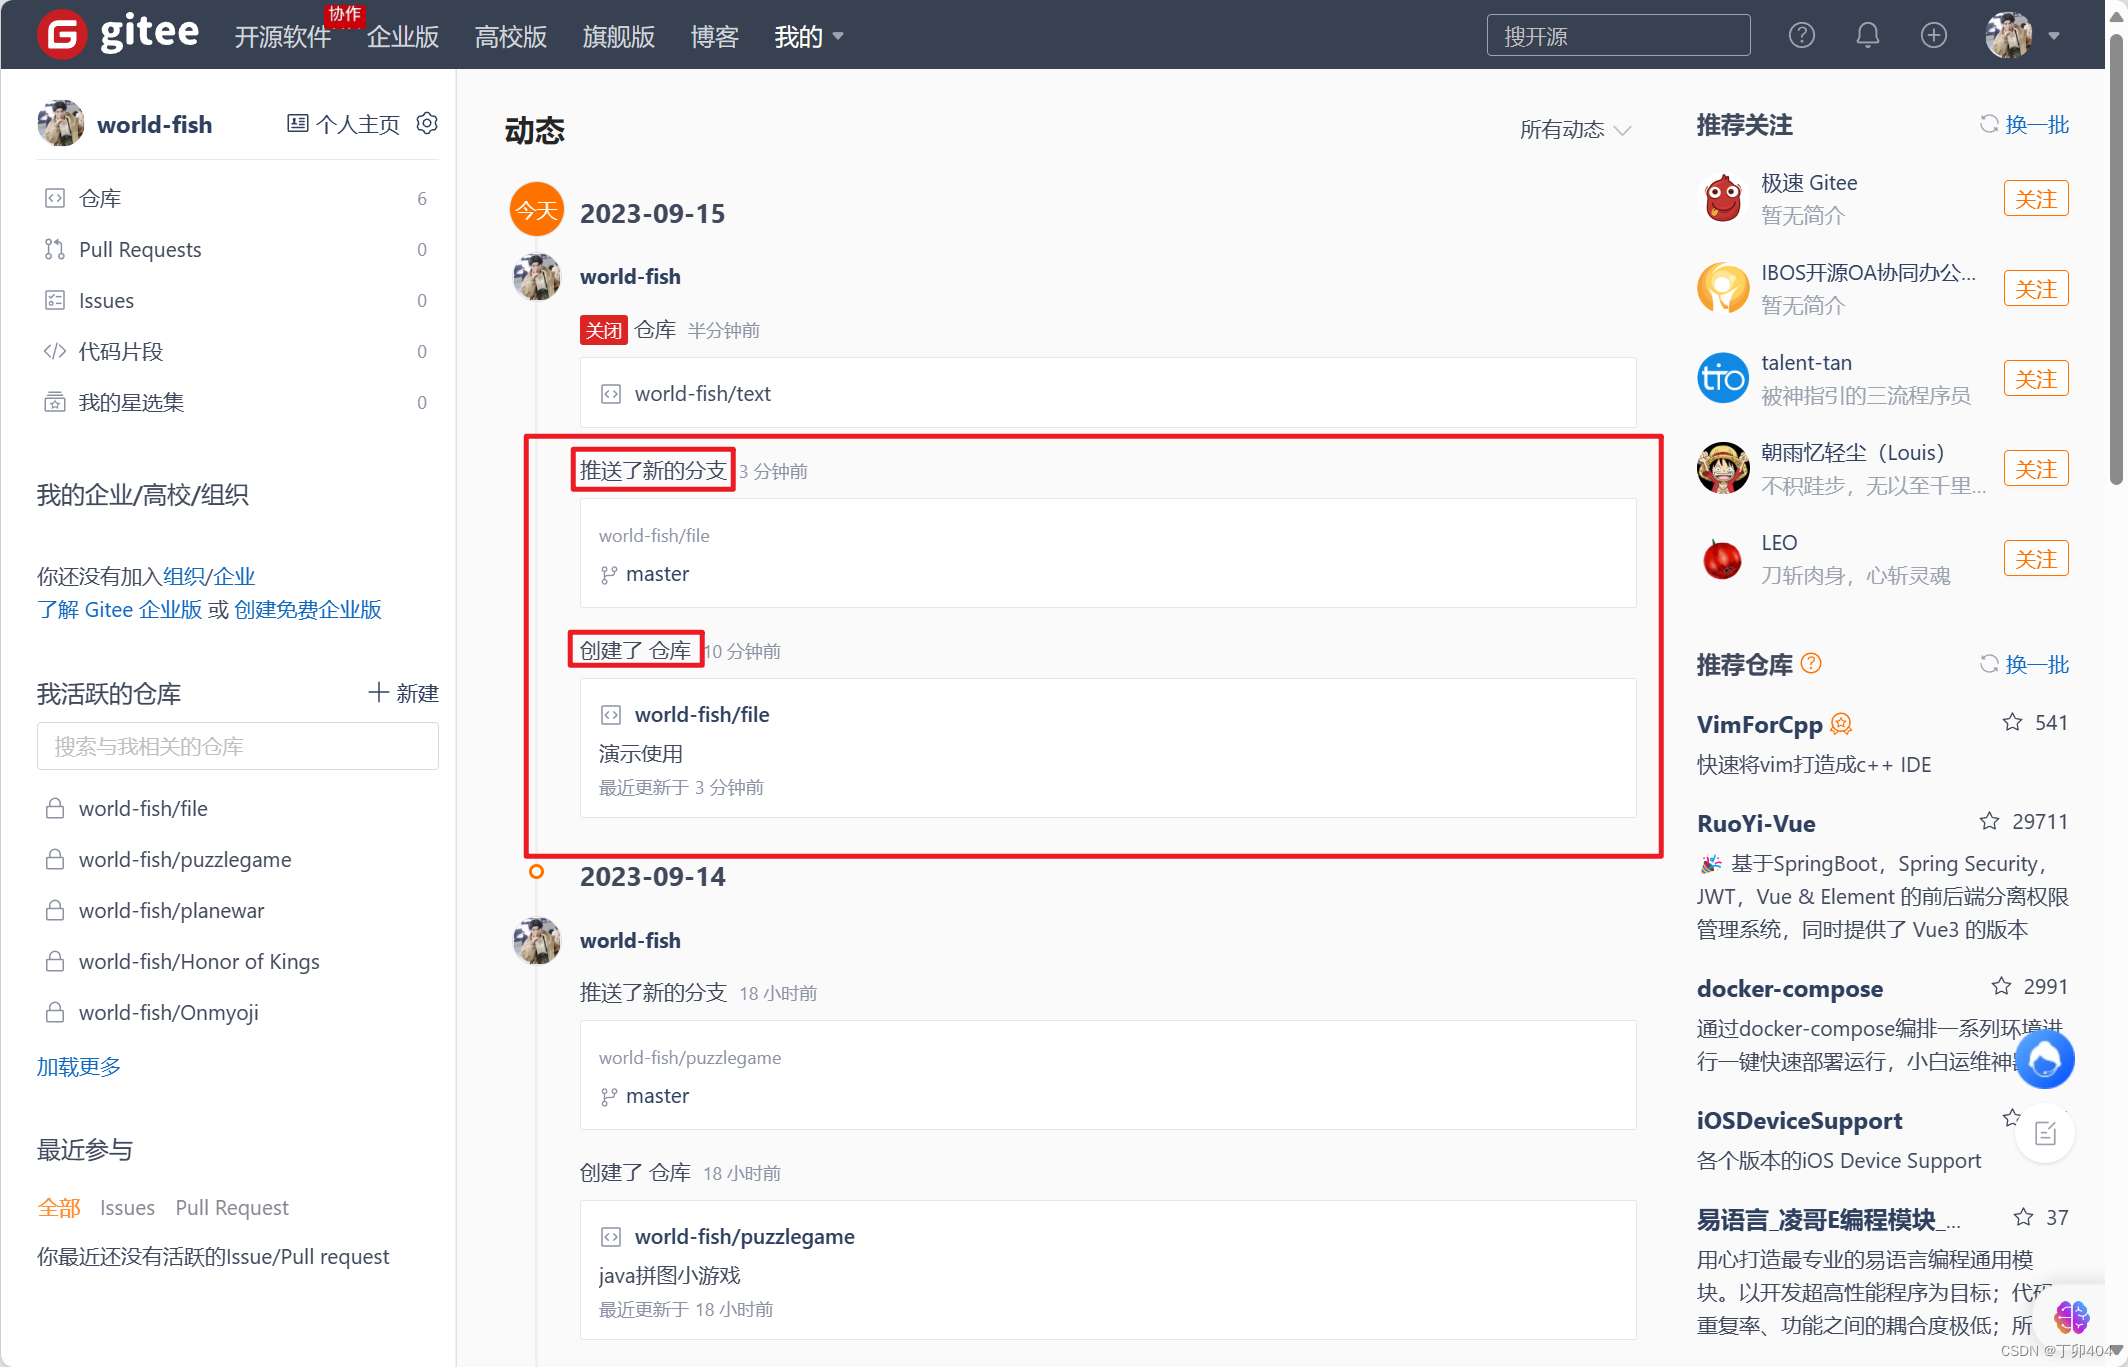Image resolution: width=2128 pixels, height=1367 pixels.
Task: Select the 代码片段 sidebar icon
Action: click(55, 351)
